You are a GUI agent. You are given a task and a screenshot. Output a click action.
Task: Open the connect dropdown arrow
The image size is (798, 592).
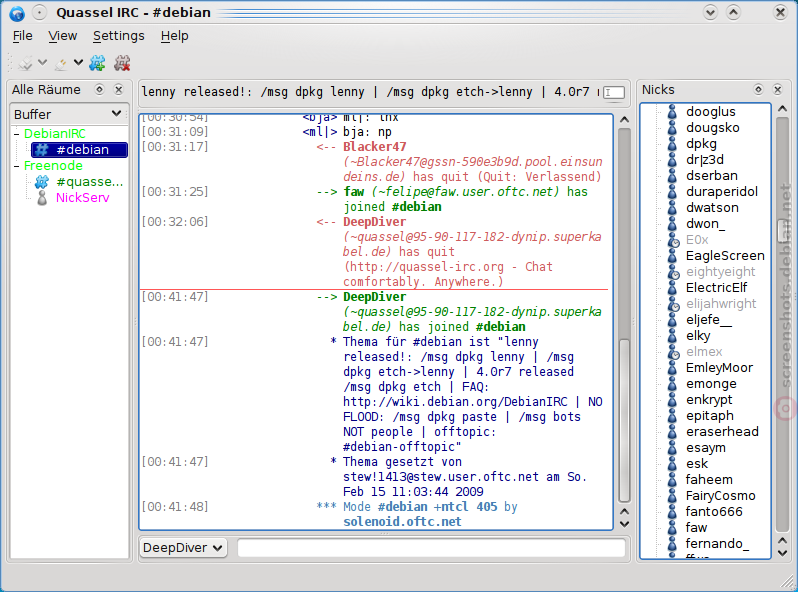pos(43,63)
